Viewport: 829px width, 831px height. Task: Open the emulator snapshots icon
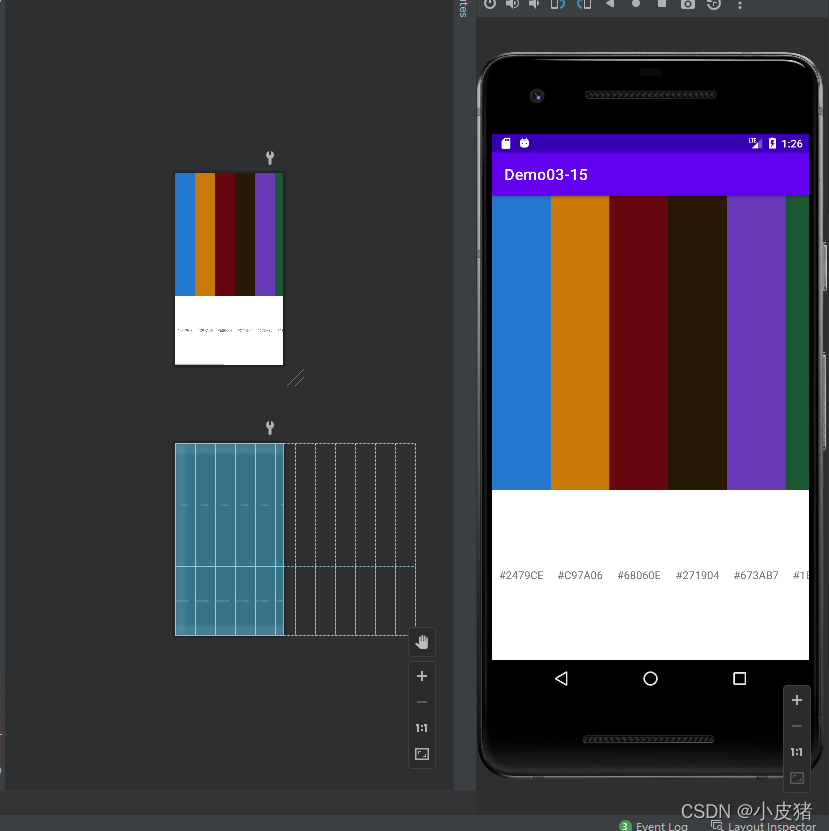coord(714,4)
